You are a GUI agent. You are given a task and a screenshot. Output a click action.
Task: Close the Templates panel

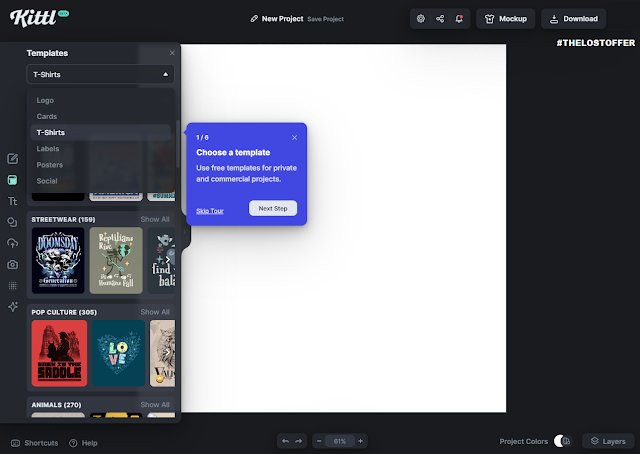172,53
